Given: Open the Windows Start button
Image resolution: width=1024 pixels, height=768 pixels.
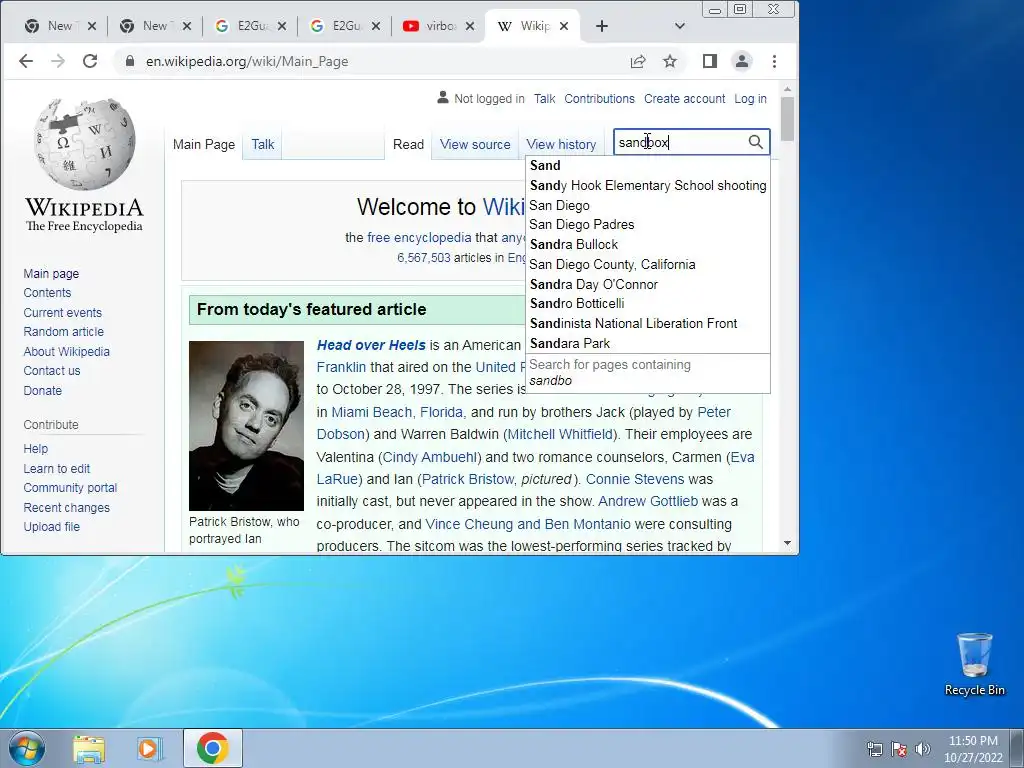Looking at the screenshot, I should (x=27, y=748).
